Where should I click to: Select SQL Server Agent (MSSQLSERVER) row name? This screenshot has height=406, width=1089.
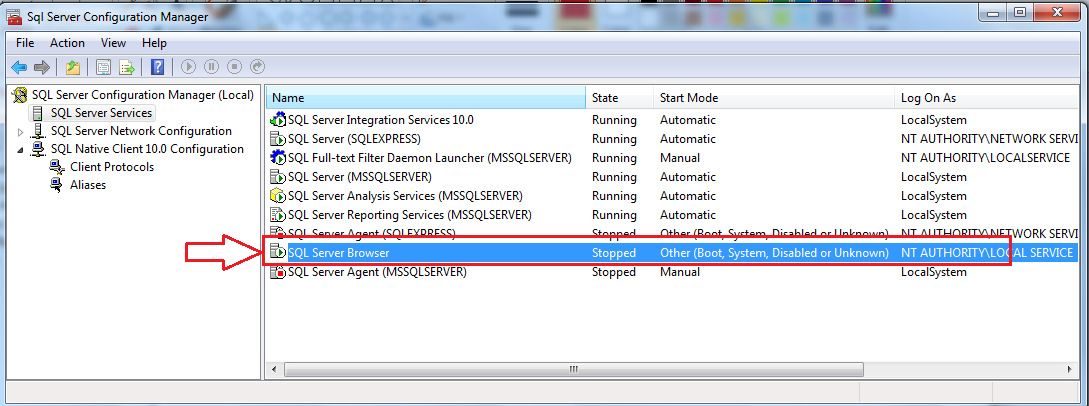[377, 272]
